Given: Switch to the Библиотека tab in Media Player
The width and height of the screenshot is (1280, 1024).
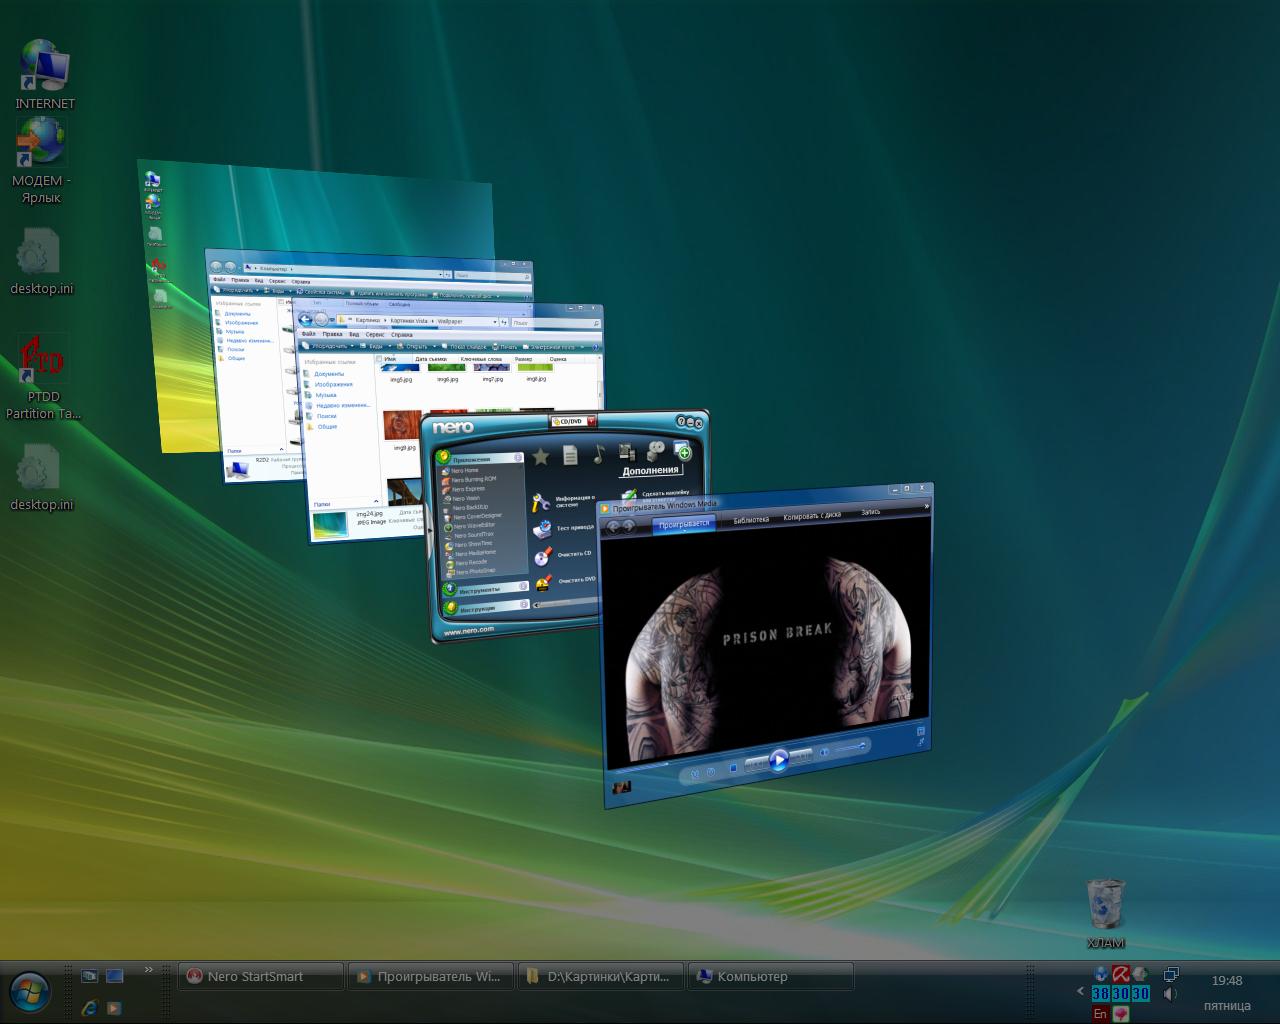Looking at the screenshot, I should [750, 520].
